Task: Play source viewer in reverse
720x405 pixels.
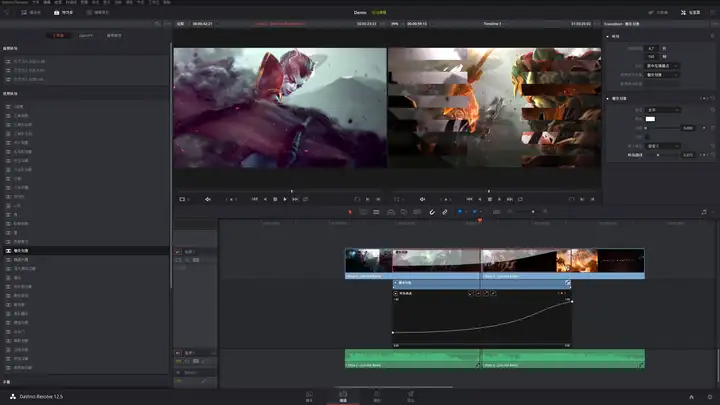Action: click(x=265, y=199)
